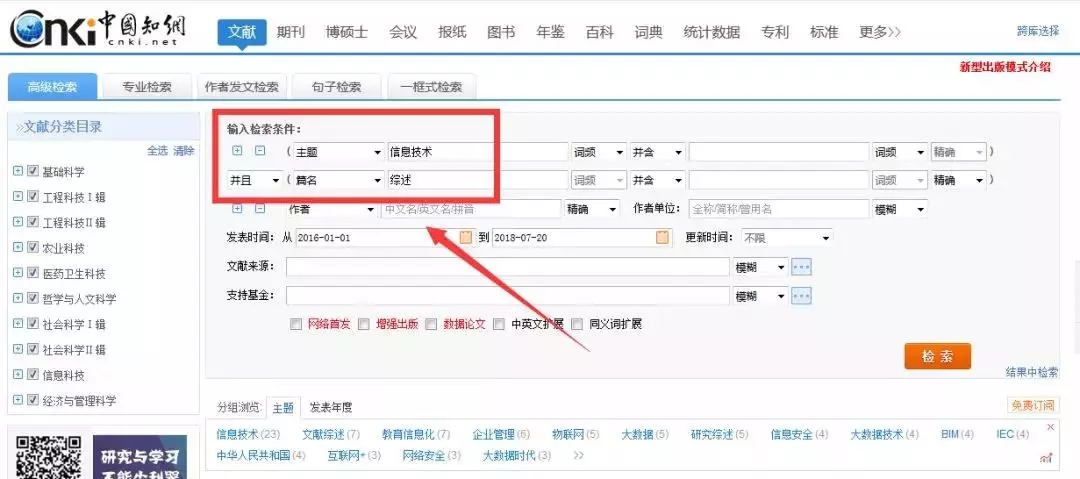
Task: Click the QR code image
Action: click(x=48, y=458)
